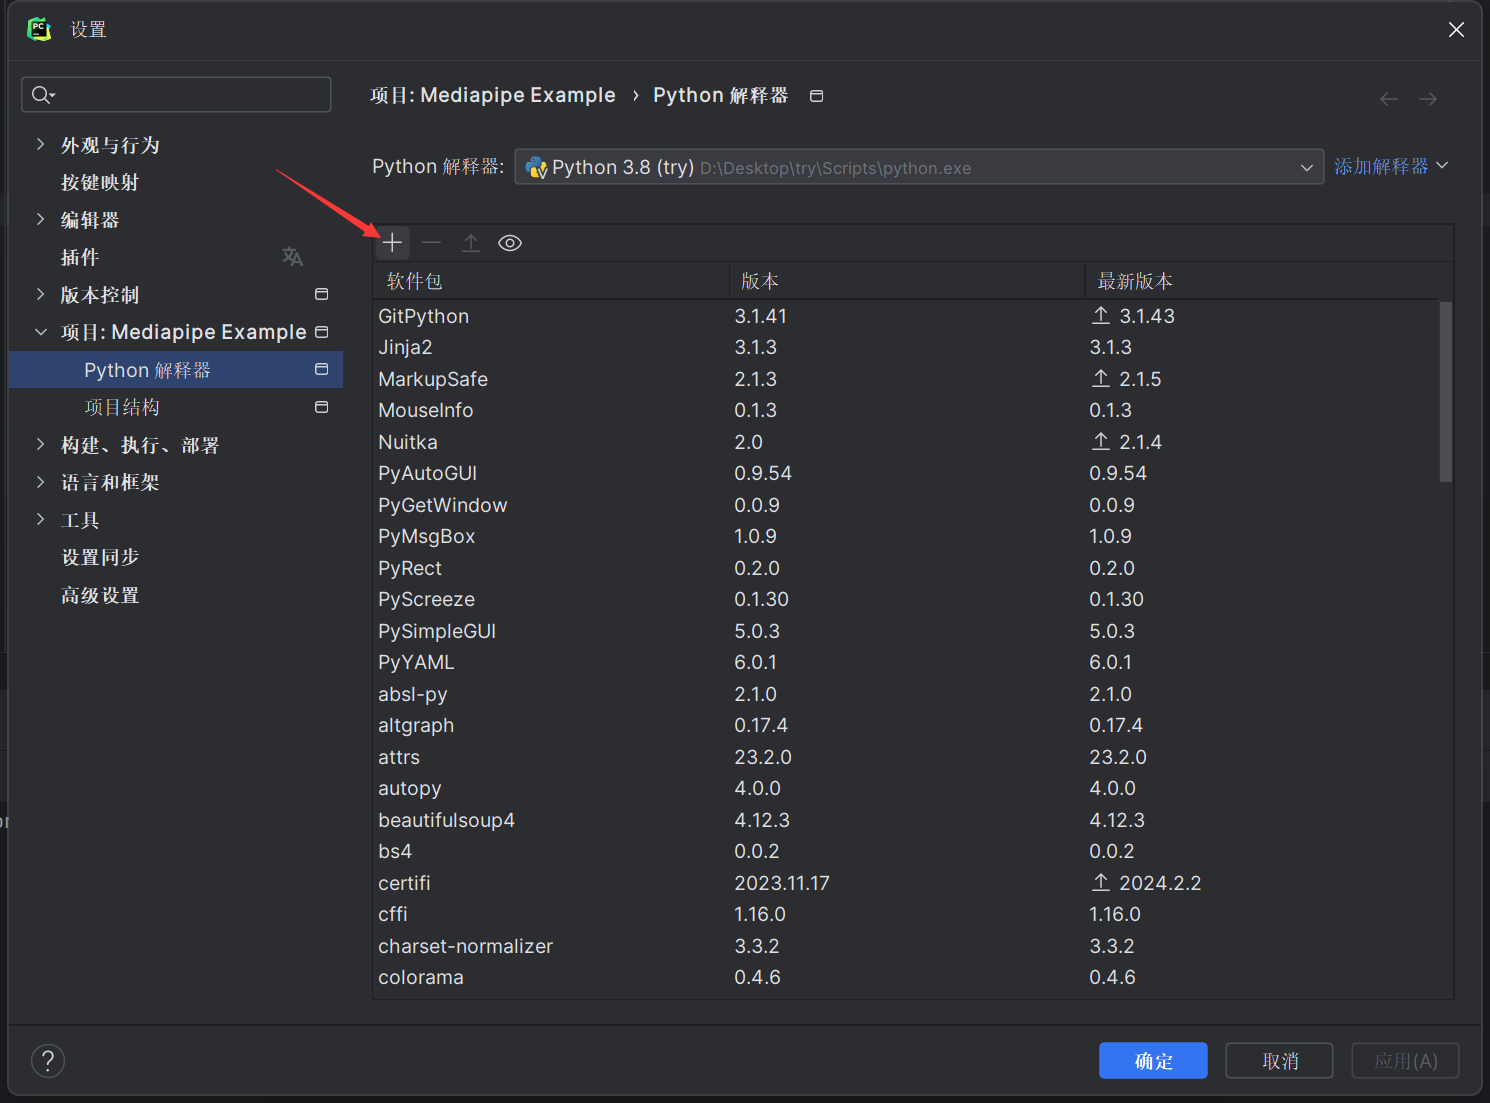The width and height of the screenshot is (1490, 1103).
Task: Toggle the show early releases eye icon
Action: coord(510,243)
